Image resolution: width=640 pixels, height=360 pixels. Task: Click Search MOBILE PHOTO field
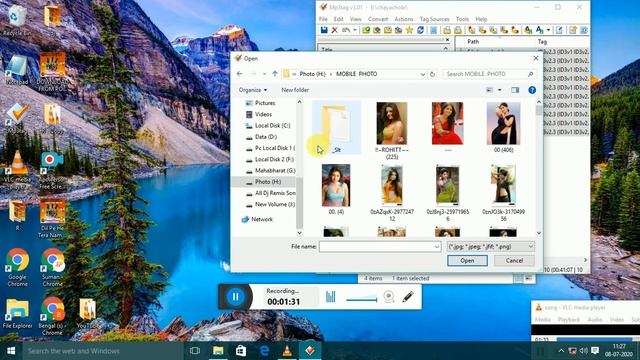pos(489,74)
